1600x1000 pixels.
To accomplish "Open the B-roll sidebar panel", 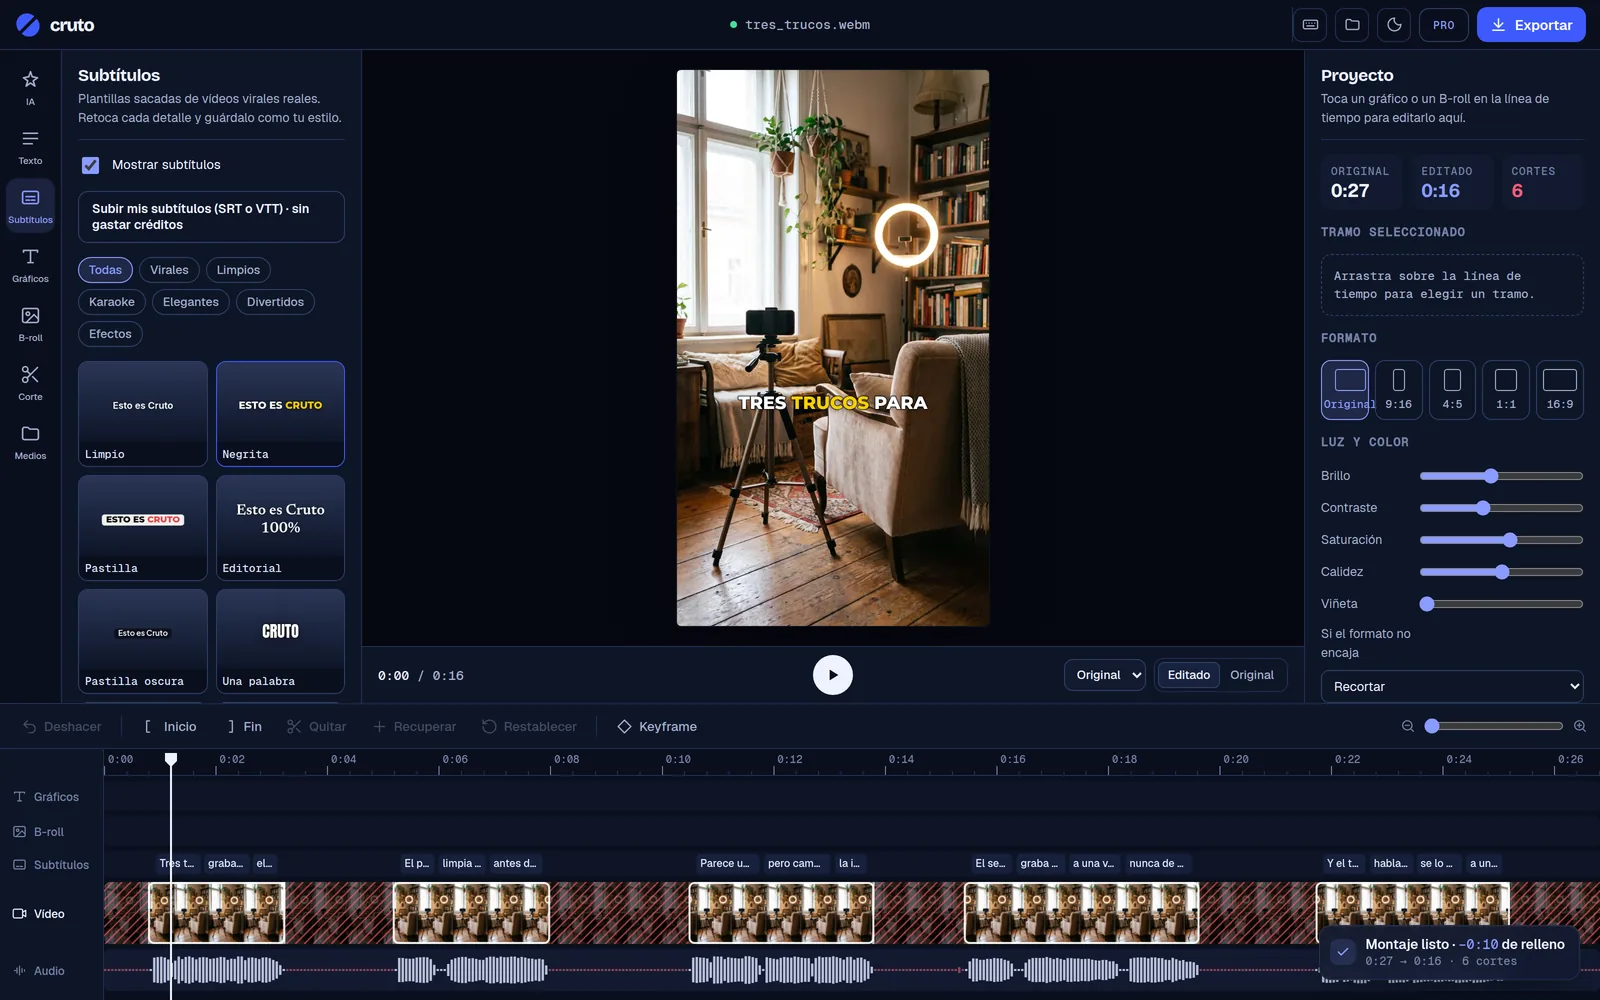I will tap(30, 324).
